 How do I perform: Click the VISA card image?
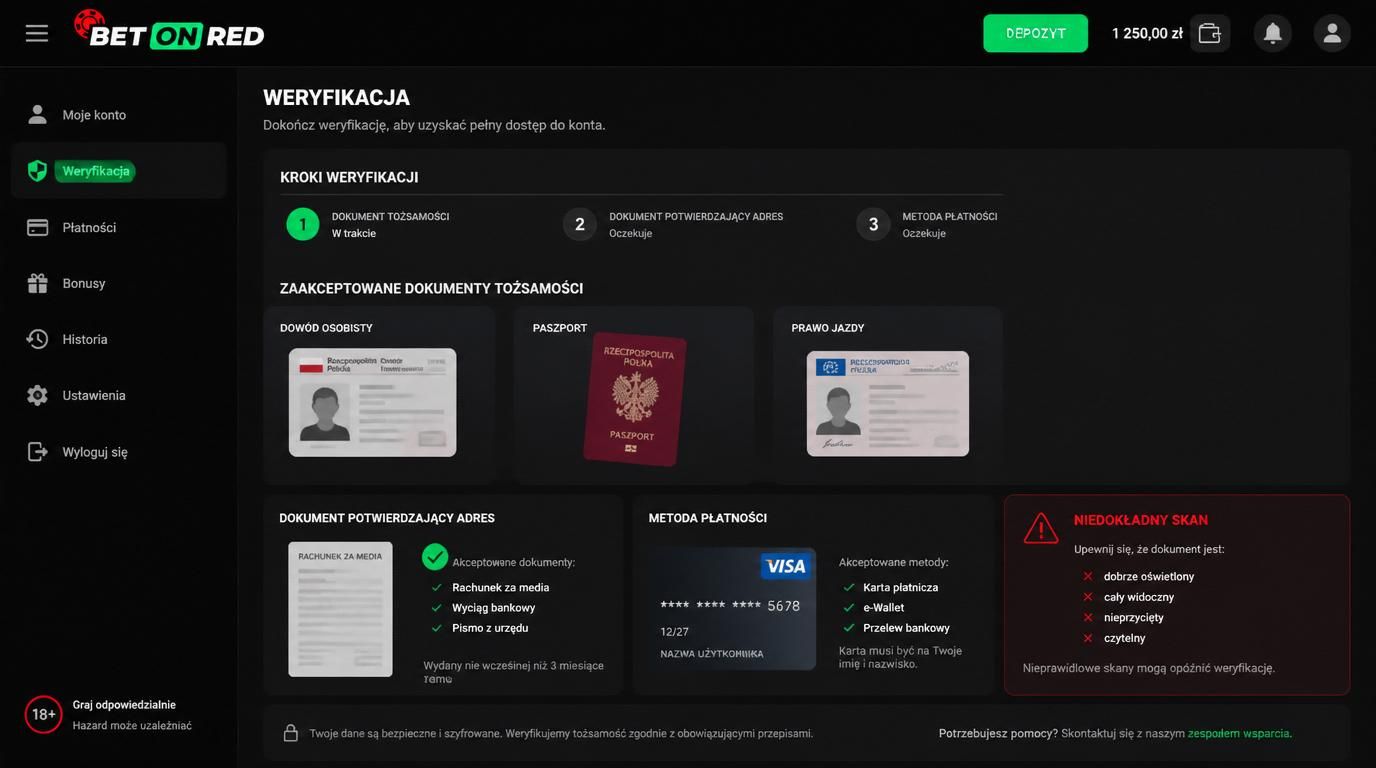point(732,608)
